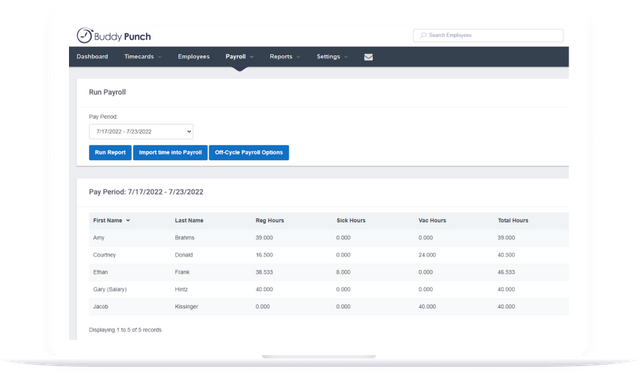Image resolution: width=640 pixels, height=380 pixels.
Task: Click Pay Period: 7/17/2022 - 7/23/2022 heading
Action: [x=146, y=192]
